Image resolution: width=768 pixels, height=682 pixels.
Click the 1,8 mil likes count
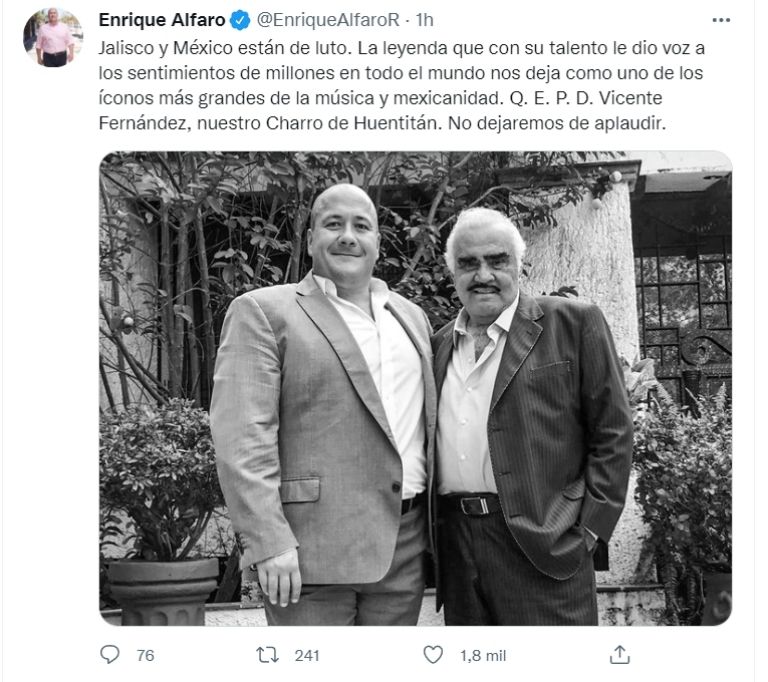pos(483,656)
